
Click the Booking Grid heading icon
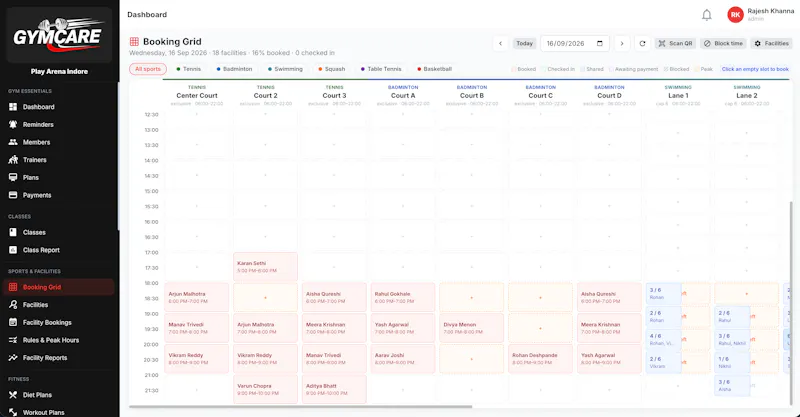coord(134,42)
